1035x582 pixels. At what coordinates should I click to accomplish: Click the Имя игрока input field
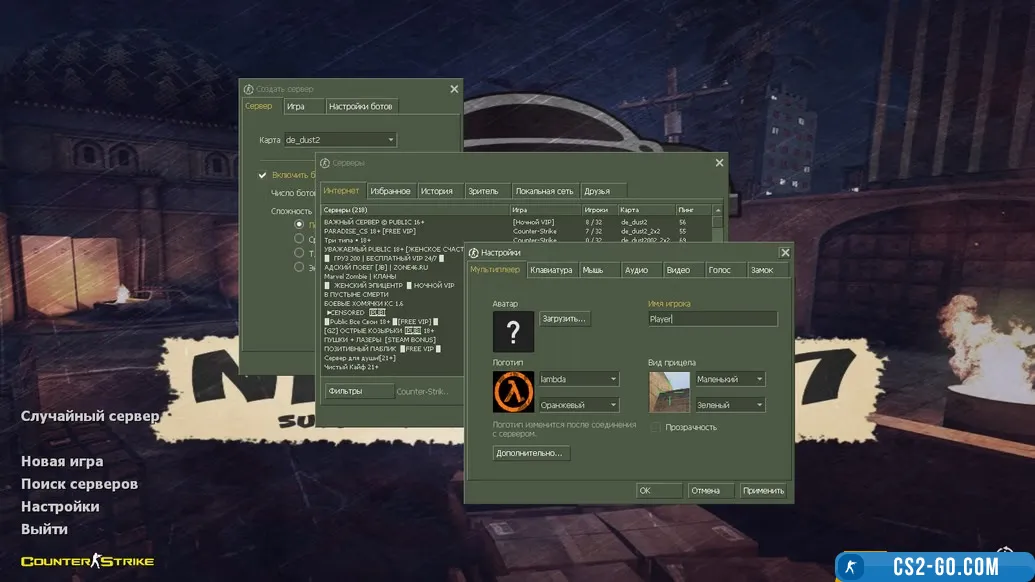coord(712,319)
